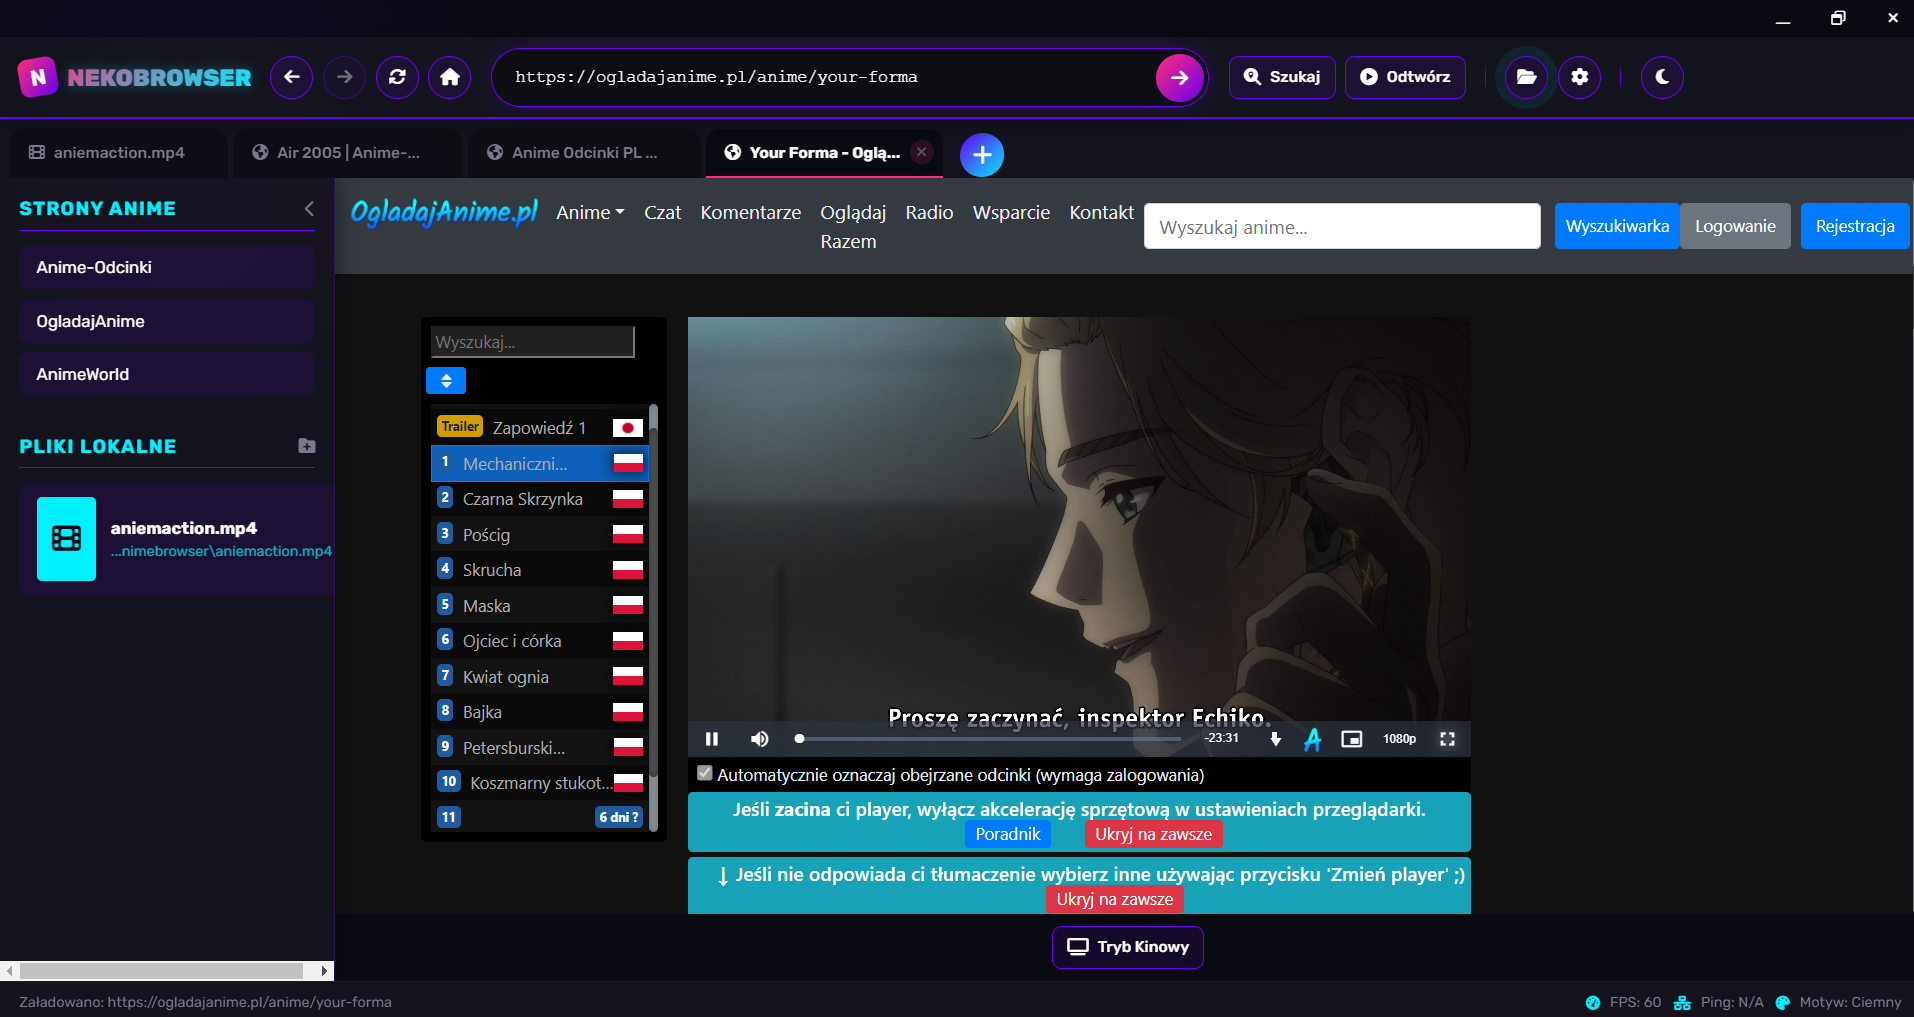Viewport: 1914px width, 1017px height.
Task: Click the Odtwórz play button
Action: 1405,77
